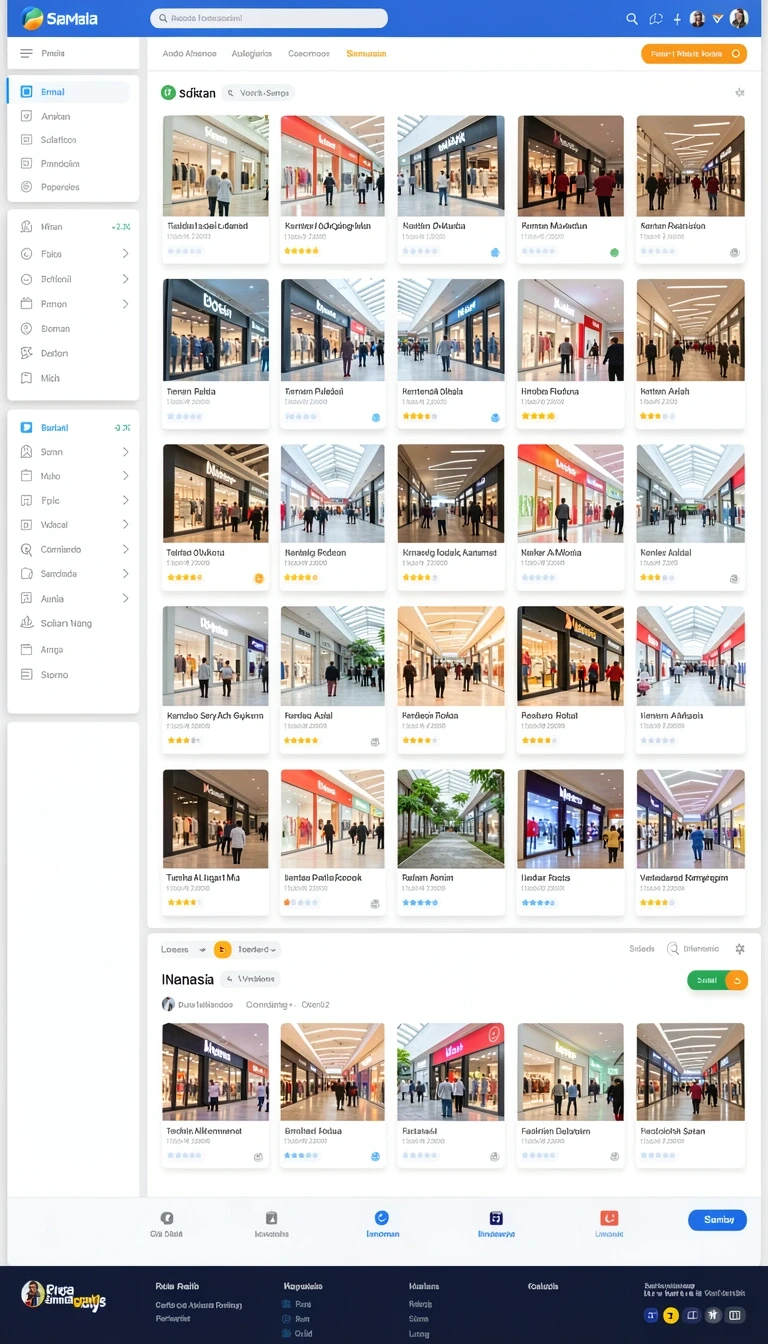Click the Deflon sidebar item text
The width and height of the screenshot is (768, 1344).
(55, 353)
